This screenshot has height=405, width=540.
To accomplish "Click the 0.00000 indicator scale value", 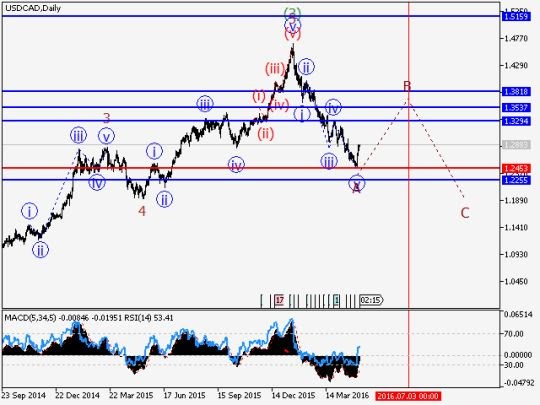I will [518, 355].
